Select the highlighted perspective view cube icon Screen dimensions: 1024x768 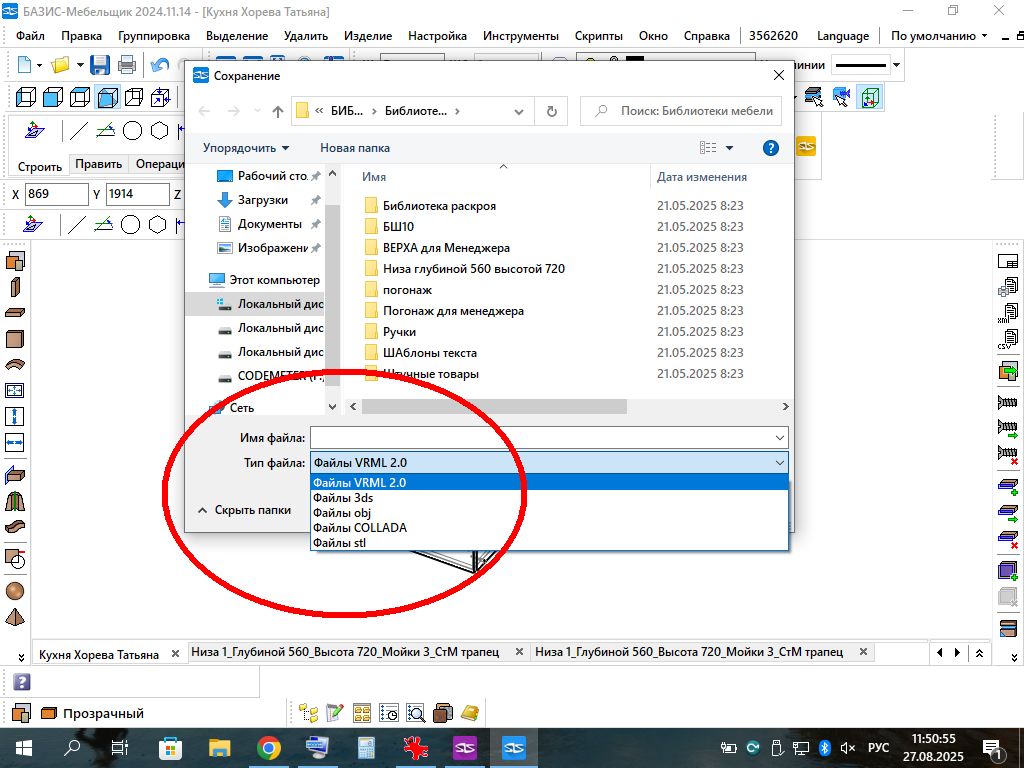(x=107, y=97)
